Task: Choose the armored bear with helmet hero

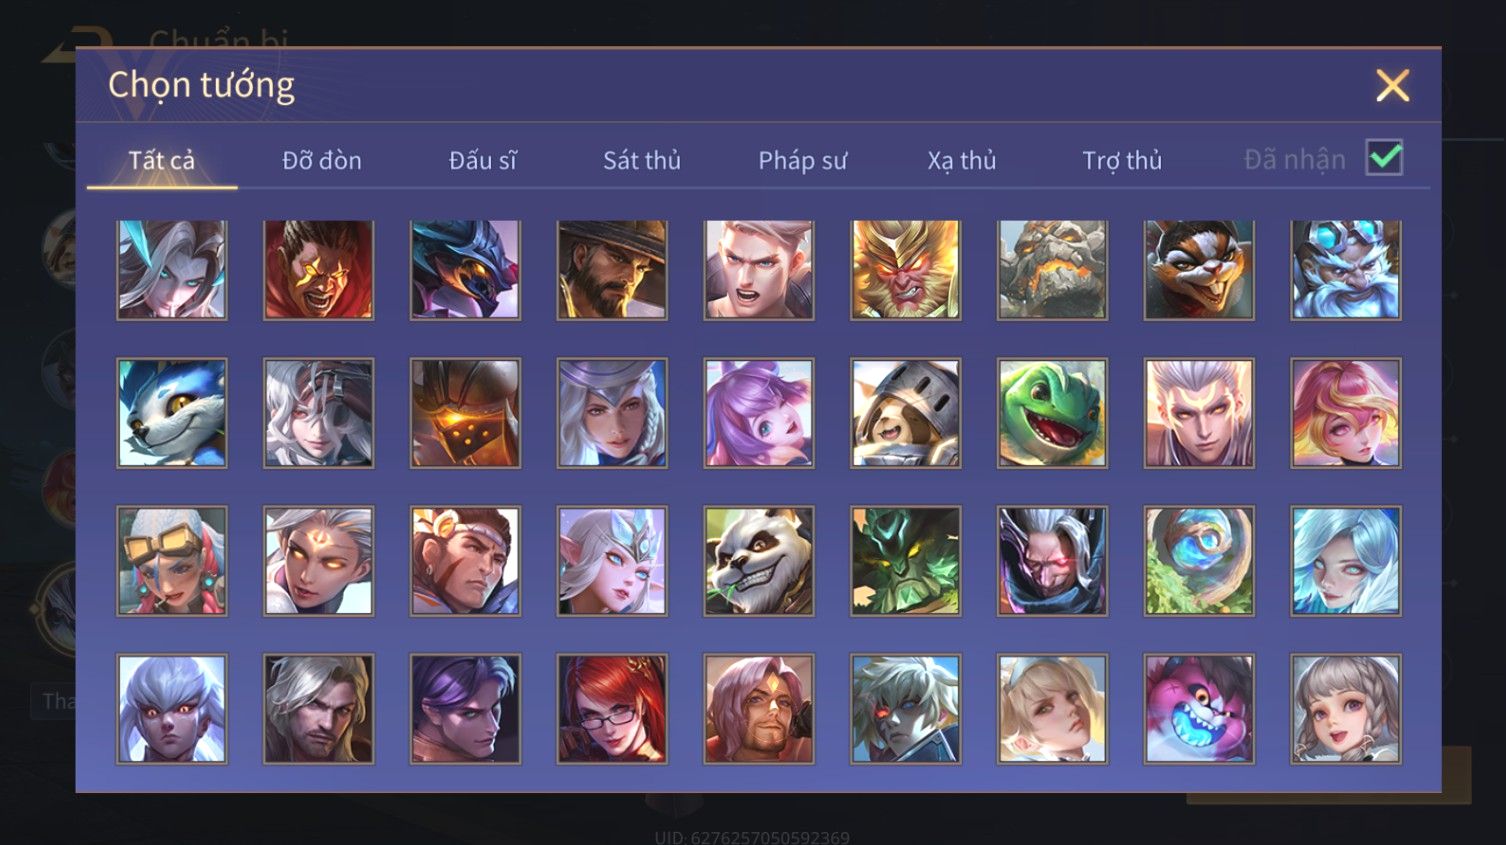Action: (905, 413)
